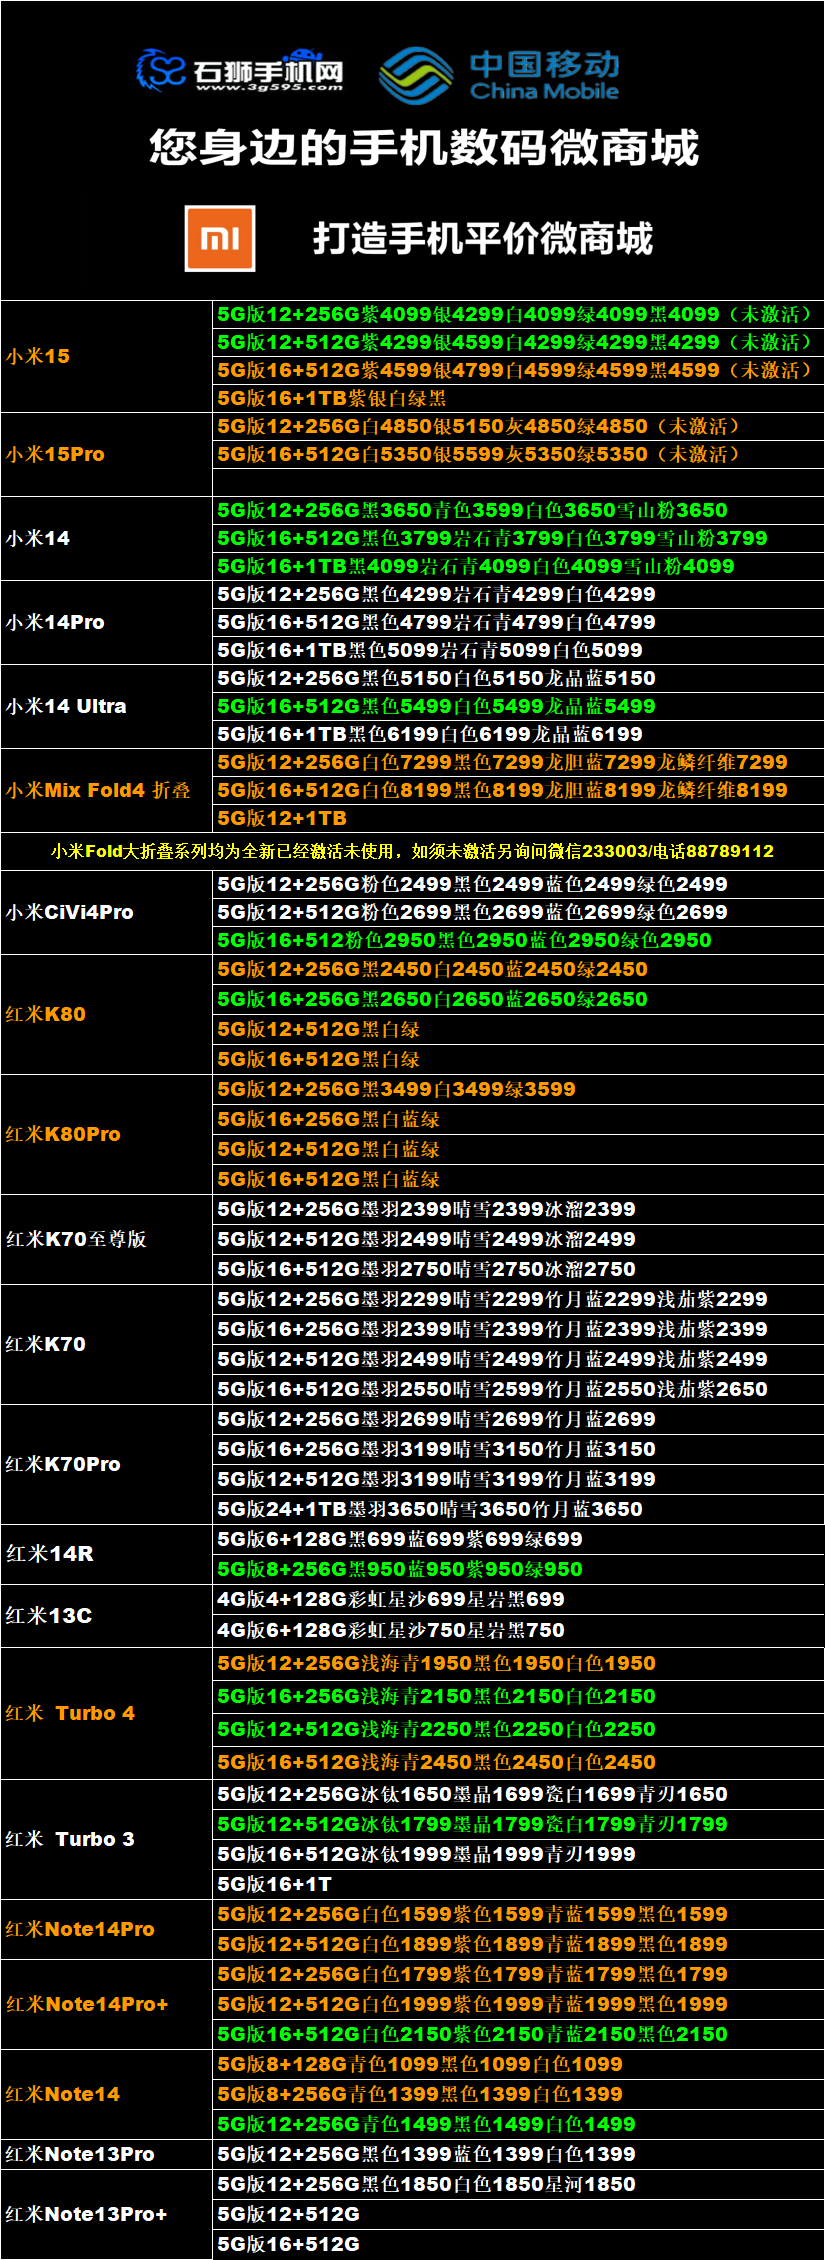Click the 小米14 Ultra model name cell
825x2260 pixels.
click(x=106, y=706)
